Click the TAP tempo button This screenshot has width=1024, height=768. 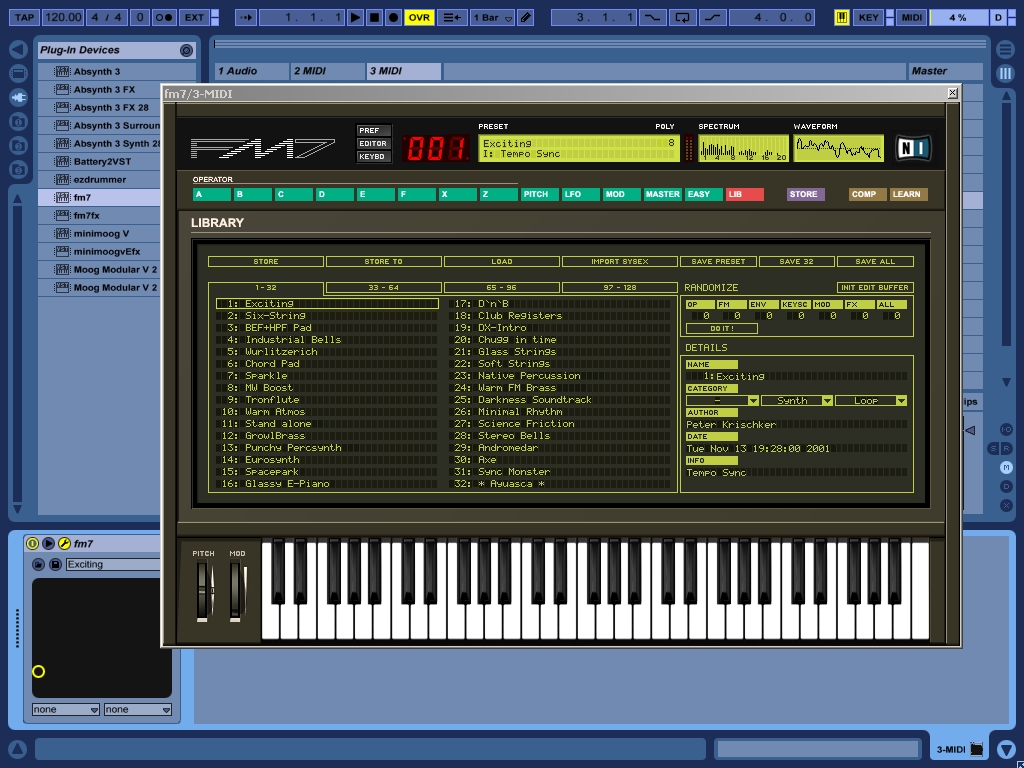click(25, 18)
